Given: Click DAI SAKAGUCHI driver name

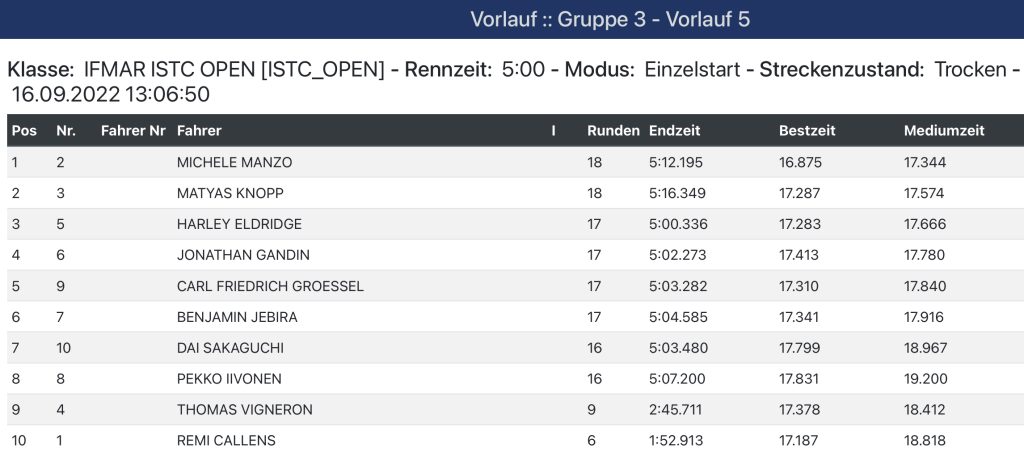Looking at the screenshot, I should pyautogui.click(x=231, y=348).
